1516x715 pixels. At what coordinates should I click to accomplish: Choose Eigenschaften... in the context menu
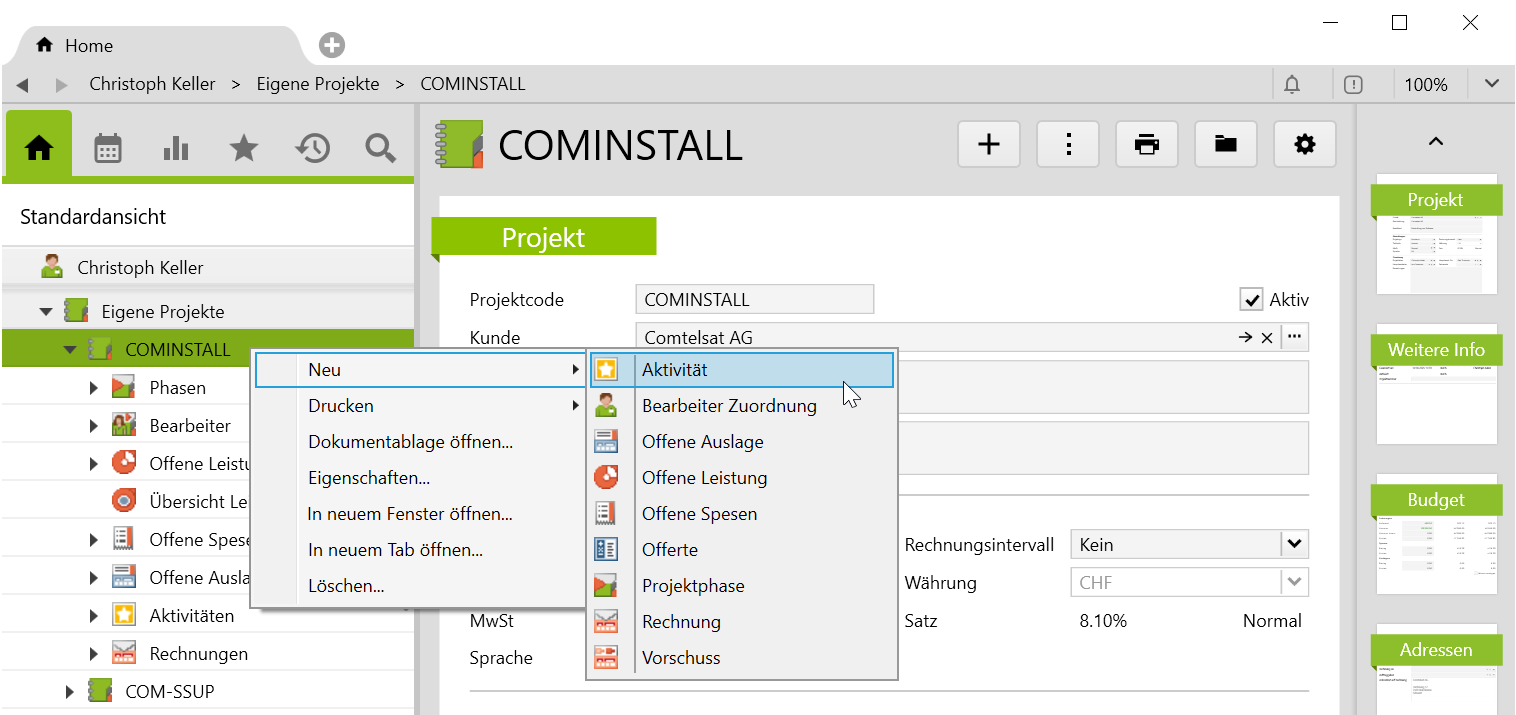(x=369, y=478)
